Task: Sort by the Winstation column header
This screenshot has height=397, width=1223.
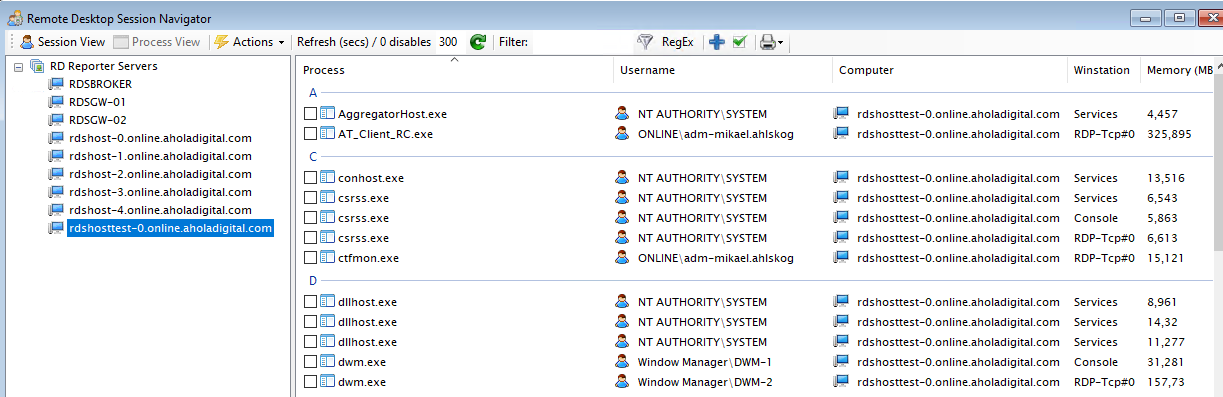Action: [x=1103, y=70]
